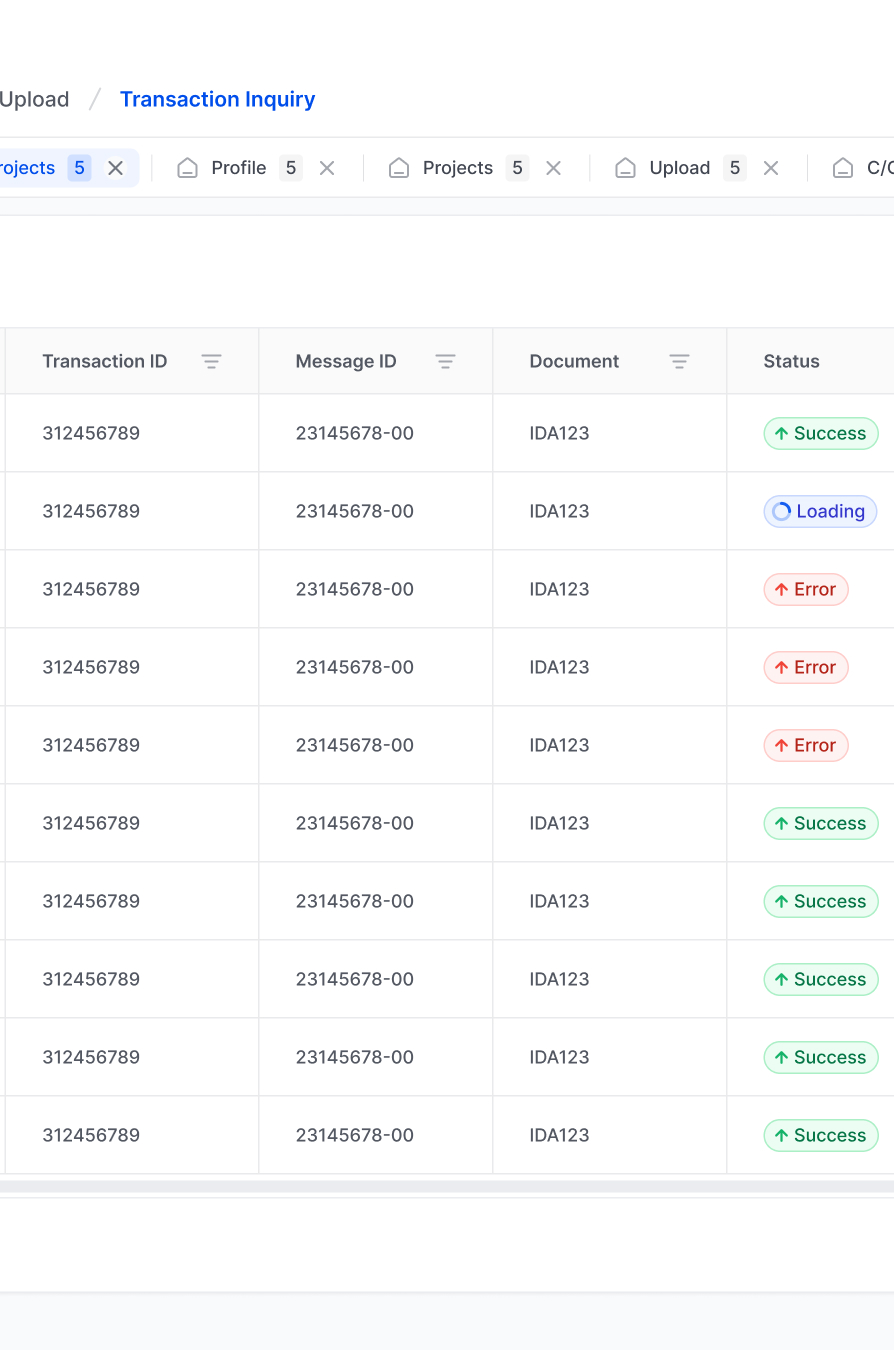This screenshot has width=894, height=1350.
Task: Close the Profile tab
Action: tap(327, 168)
